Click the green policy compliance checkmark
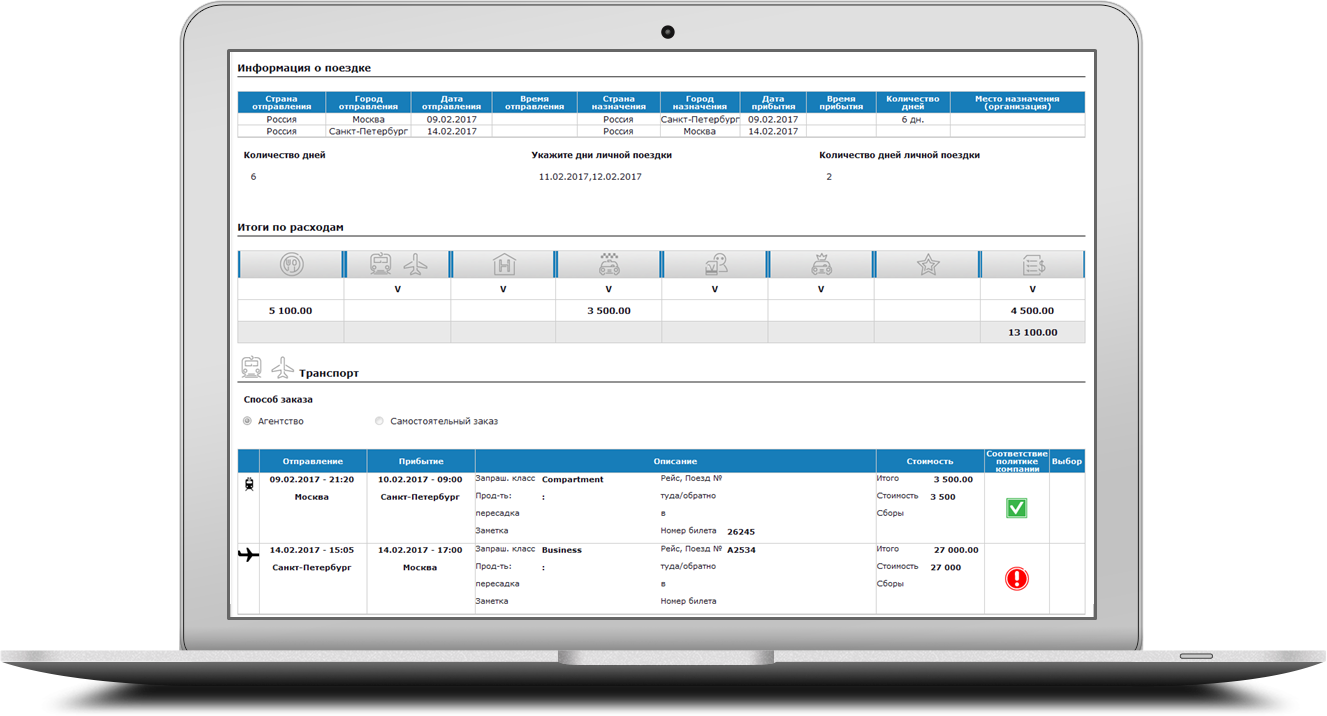The width and height of the screenshot is (1327, 716). point(1016,508)
